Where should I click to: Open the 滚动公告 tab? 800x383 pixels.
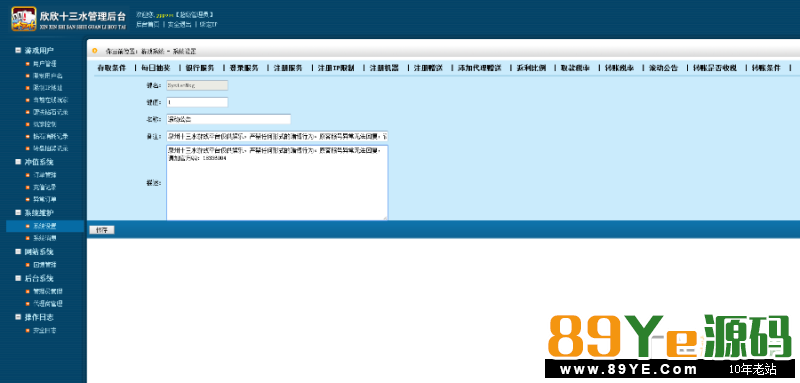click(663, 67)
